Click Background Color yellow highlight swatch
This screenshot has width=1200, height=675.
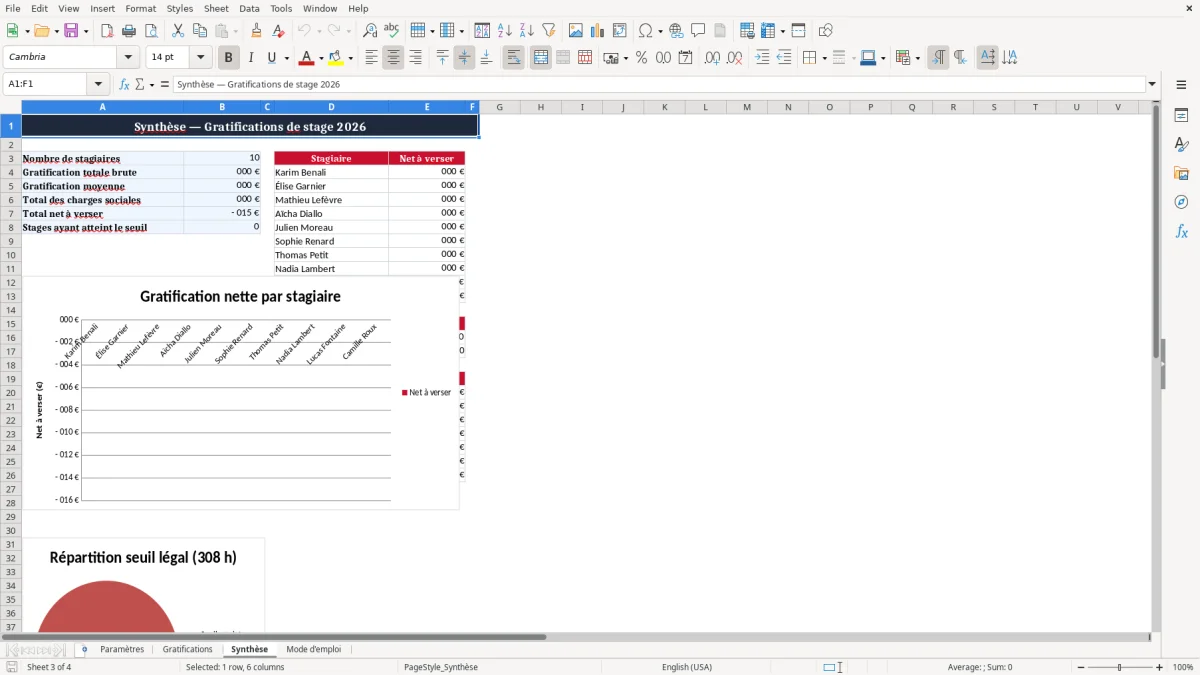tap(336, 58)
